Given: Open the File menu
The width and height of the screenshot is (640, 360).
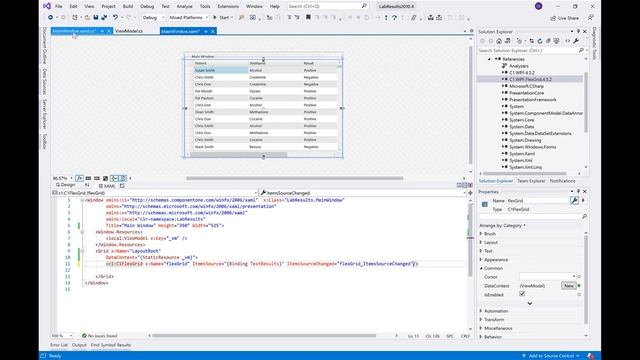Looking at the screenshot, I should pyautogui.click(x=59, y=6).
